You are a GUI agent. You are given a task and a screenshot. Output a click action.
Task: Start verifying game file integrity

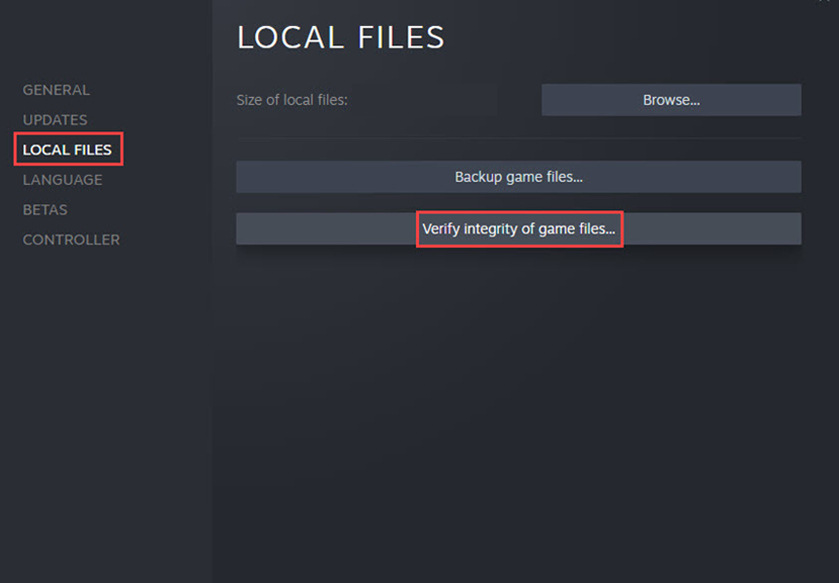[519, 229]
